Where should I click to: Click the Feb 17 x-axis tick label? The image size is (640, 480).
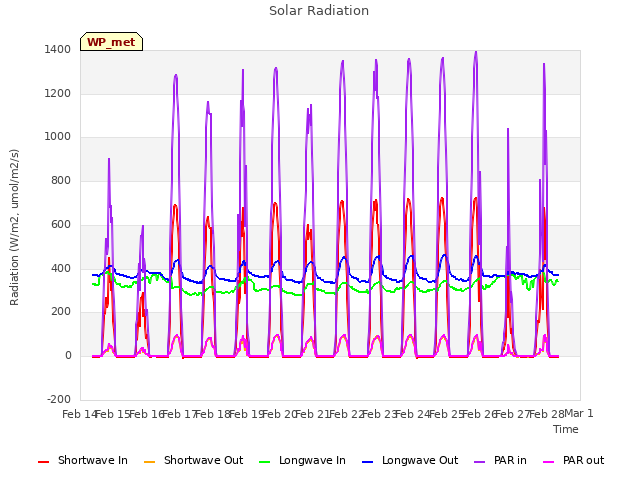pyautogui.click(x=180, y=414)
